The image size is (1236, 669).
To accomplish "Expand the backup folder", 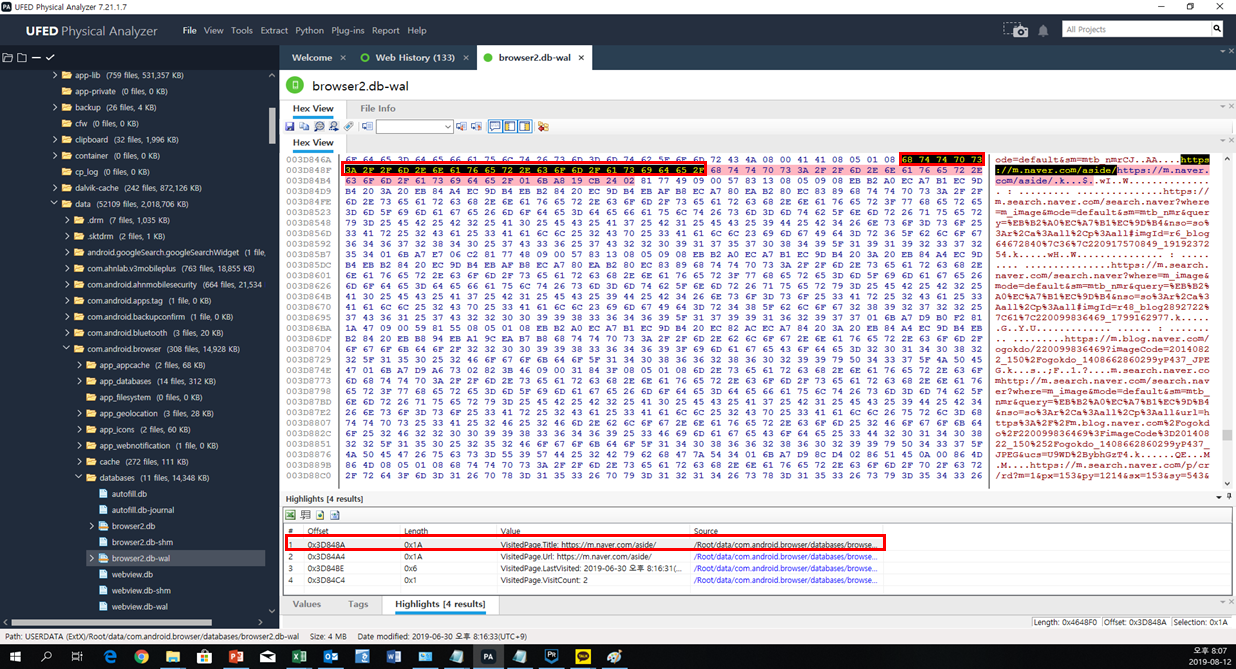I will (x=56, y=107).
